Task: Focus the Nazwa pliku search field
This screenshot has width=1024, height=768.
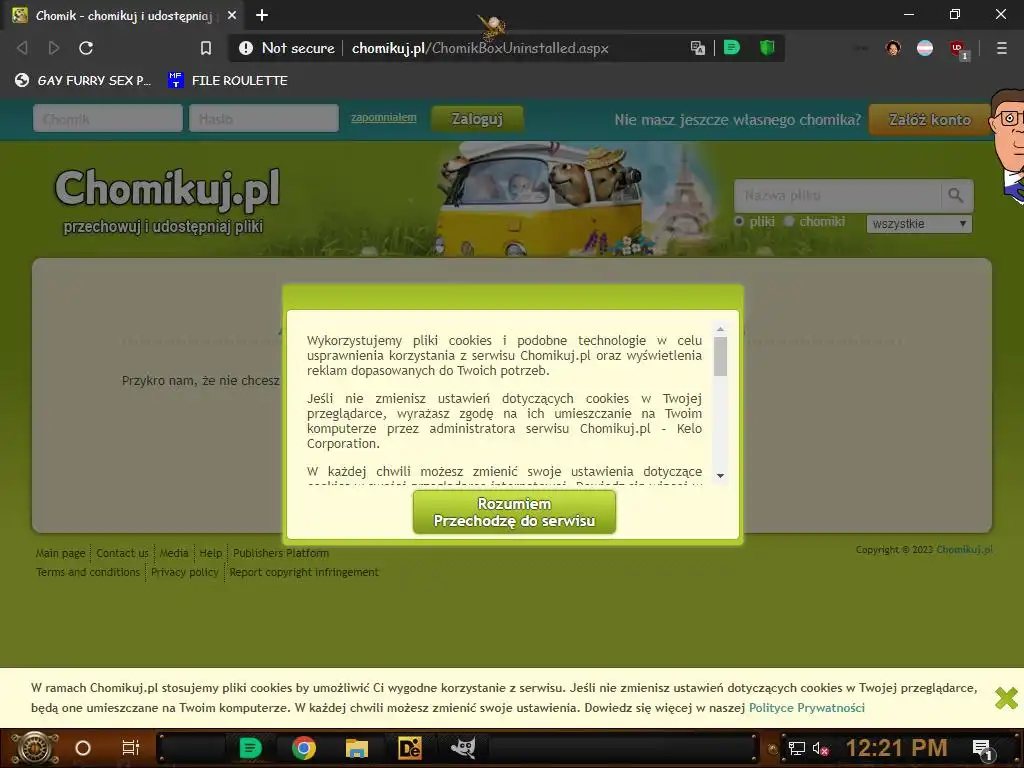Action: point(837,195)
